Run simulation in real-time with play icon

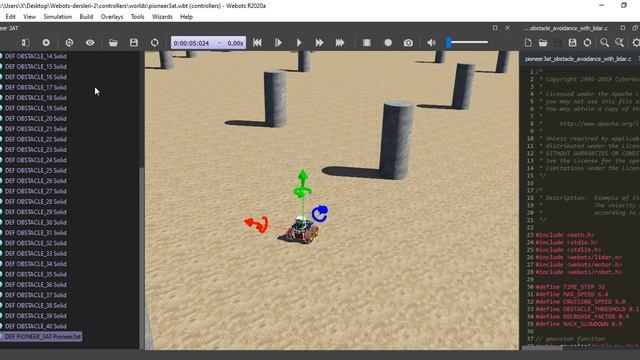[299, 42]
